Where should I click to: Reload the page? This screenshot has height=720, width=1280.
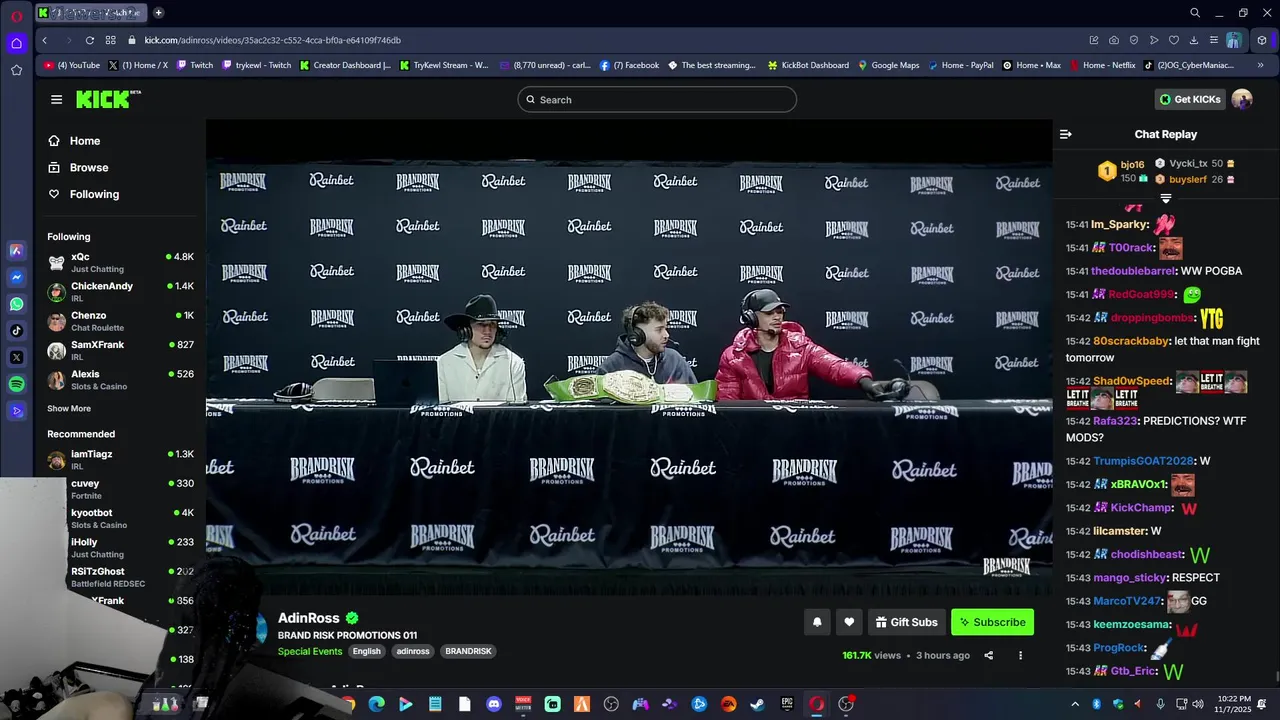89,40
